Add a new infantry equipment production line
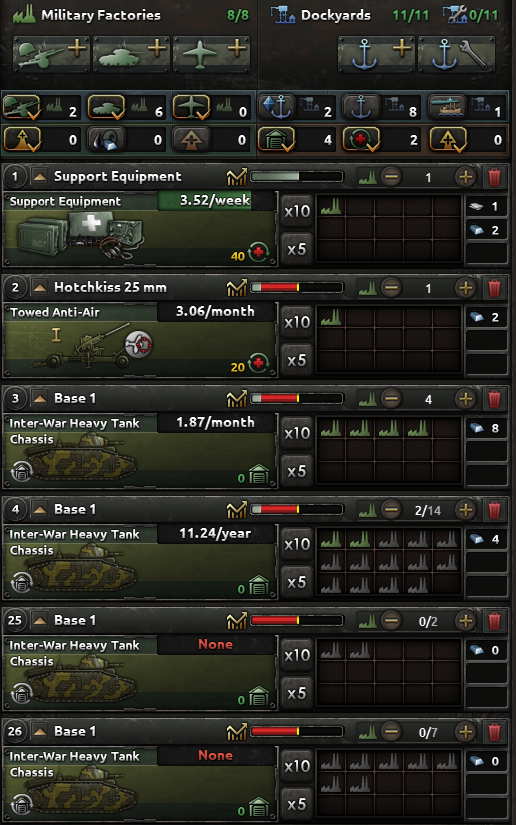 pos(51,53)
